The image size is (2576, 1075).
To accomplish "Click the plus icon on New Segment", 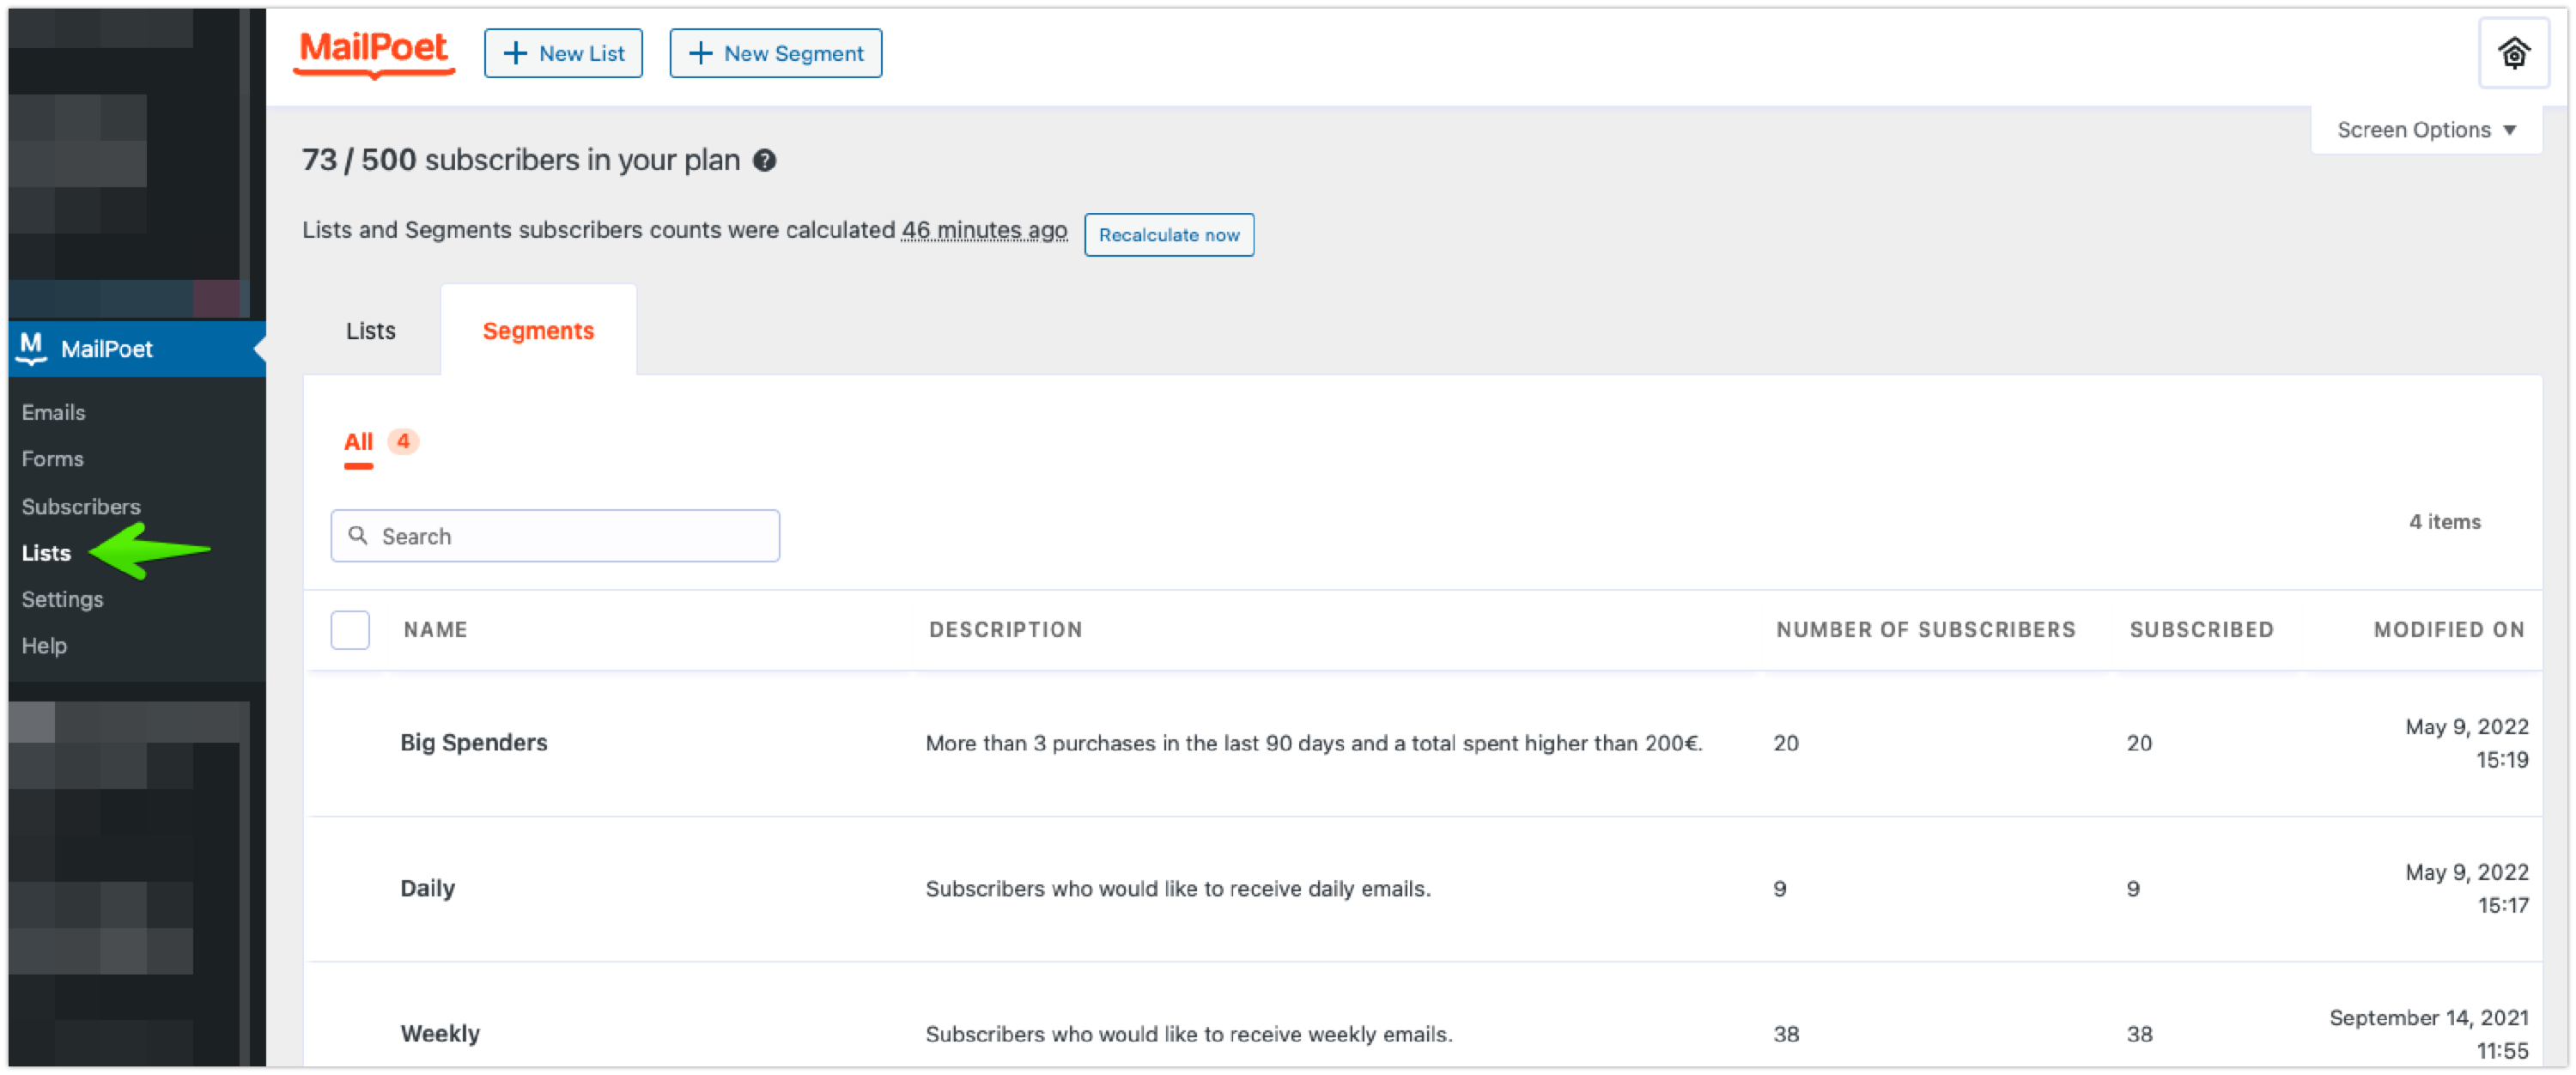I will 701,53.
